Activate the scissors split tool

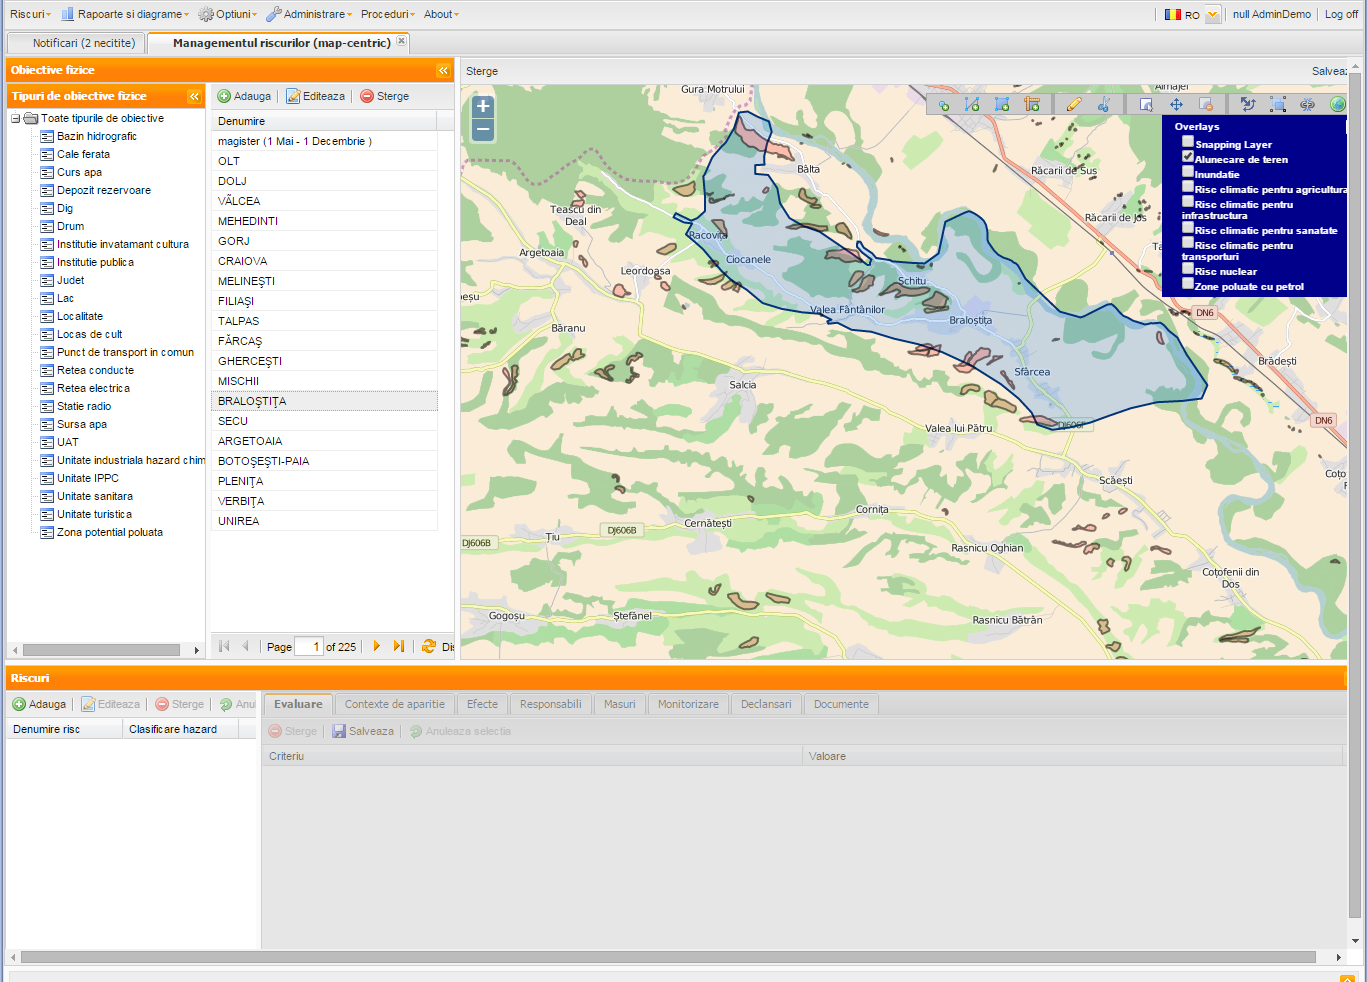[x=1104, y=104]
